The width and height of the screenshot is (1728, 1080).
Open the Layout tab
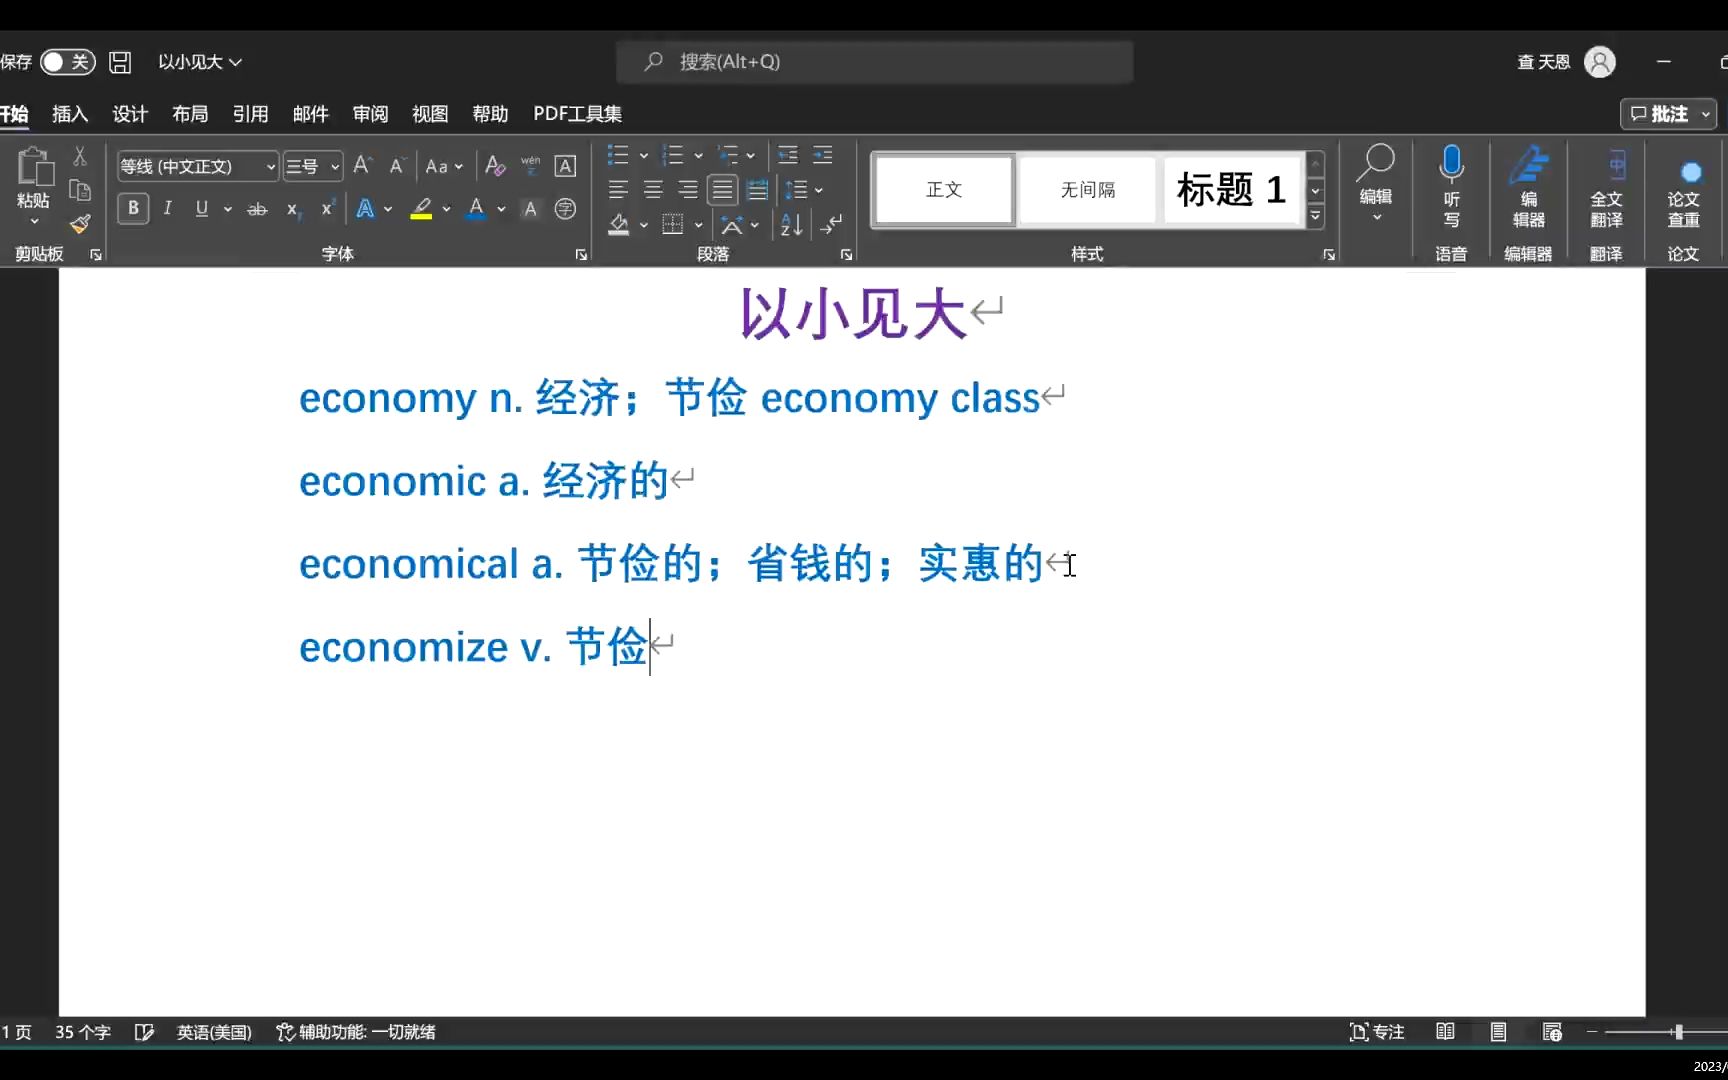point(190,114)
